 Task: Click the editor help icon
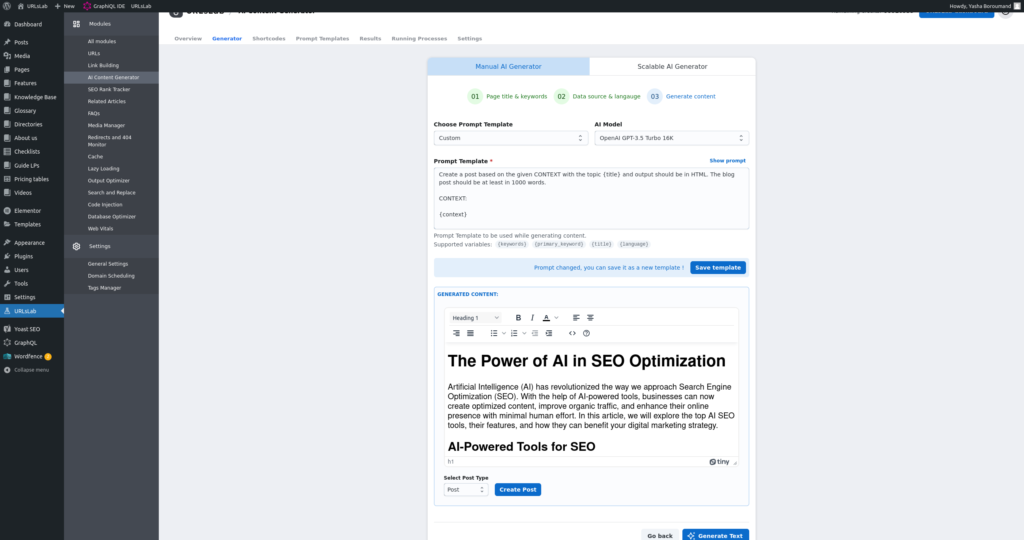pyautogui.click(x=586, y=333)
